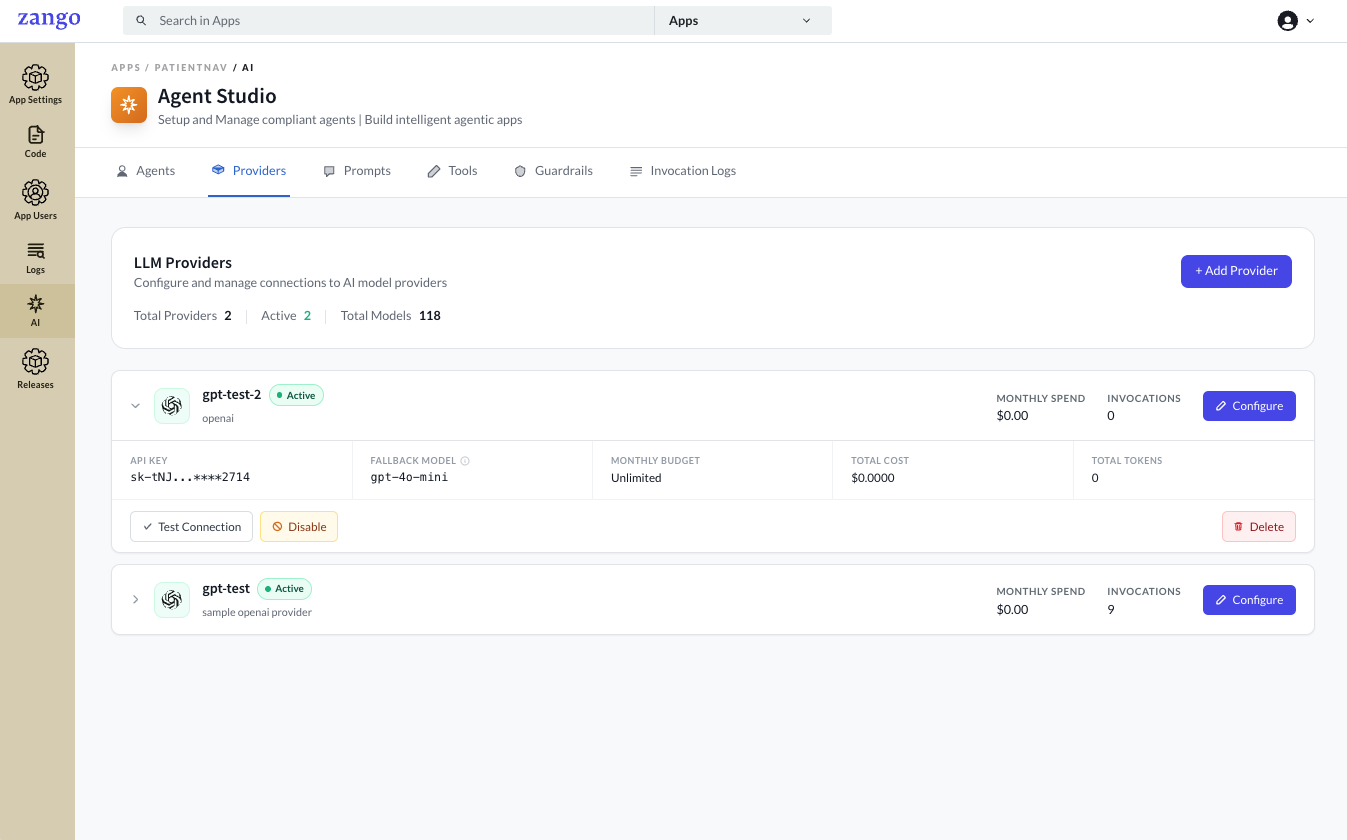The width and height of the screenshot is (1347, 840).
Task: Select the AI sidebar item
Action: point(36,311)
